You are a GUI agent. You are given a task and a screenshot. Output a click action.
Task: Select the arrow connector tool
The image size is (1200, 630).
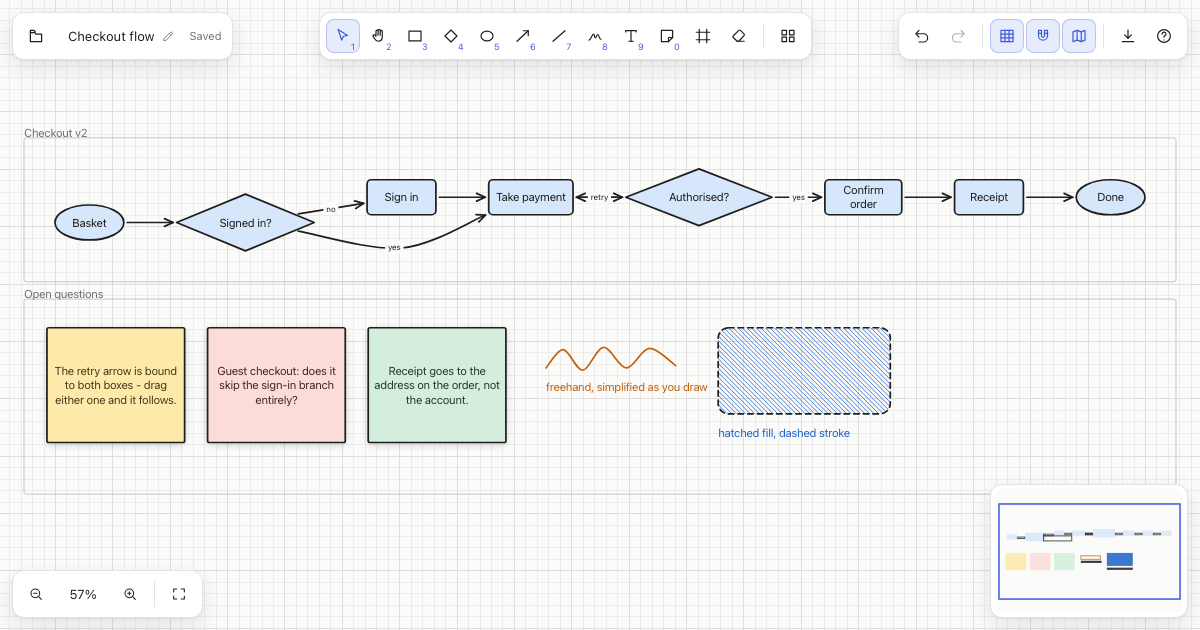click(x=523, y=36)
